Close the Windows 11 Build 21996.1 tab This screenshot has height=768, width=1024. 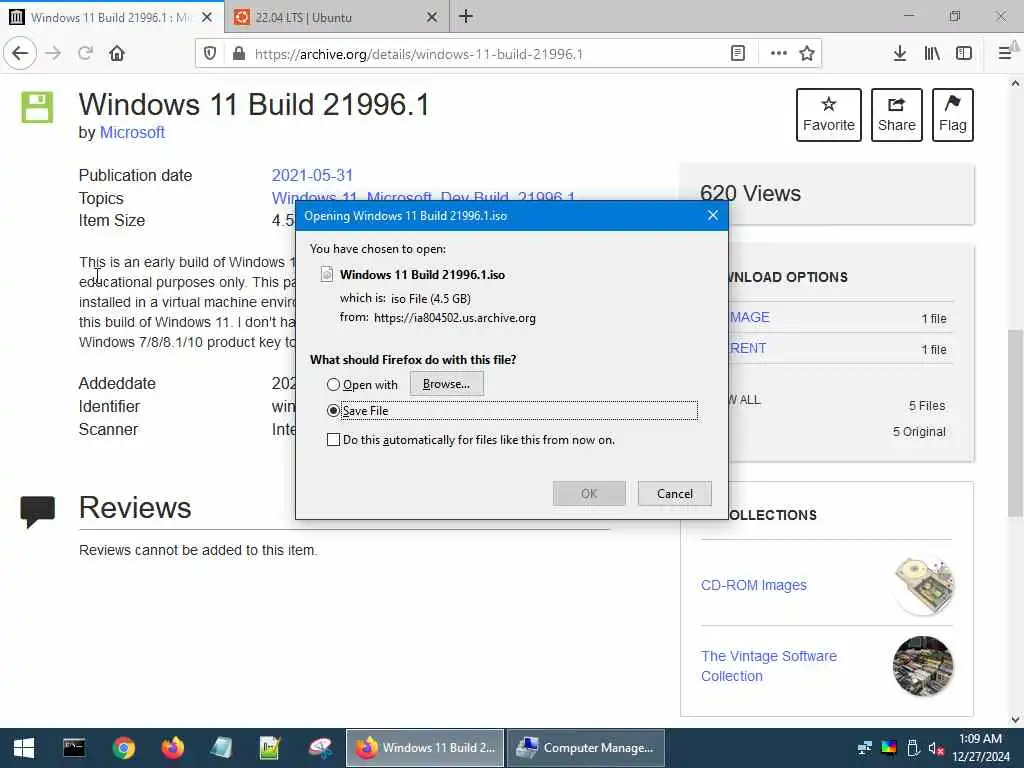207,17
